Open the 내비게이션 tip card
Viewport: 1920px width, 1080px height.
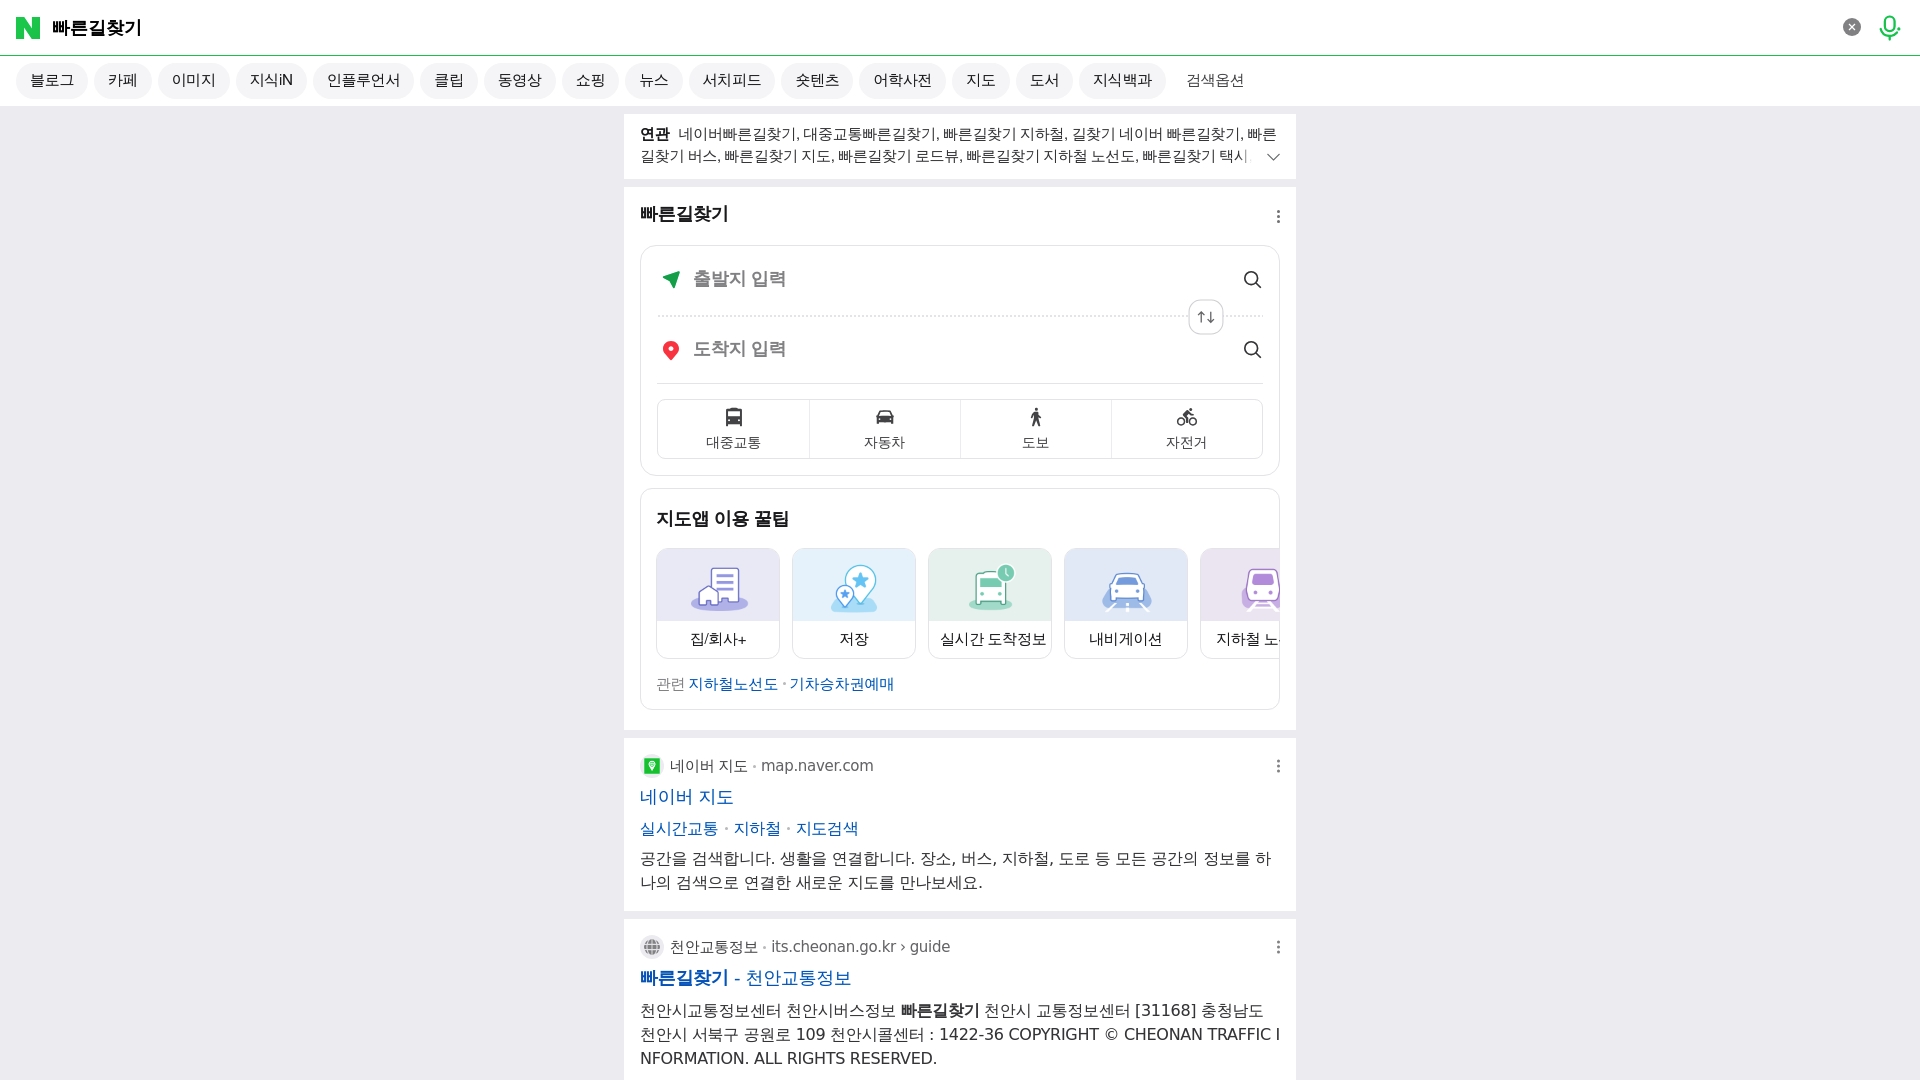point(1126,603)
